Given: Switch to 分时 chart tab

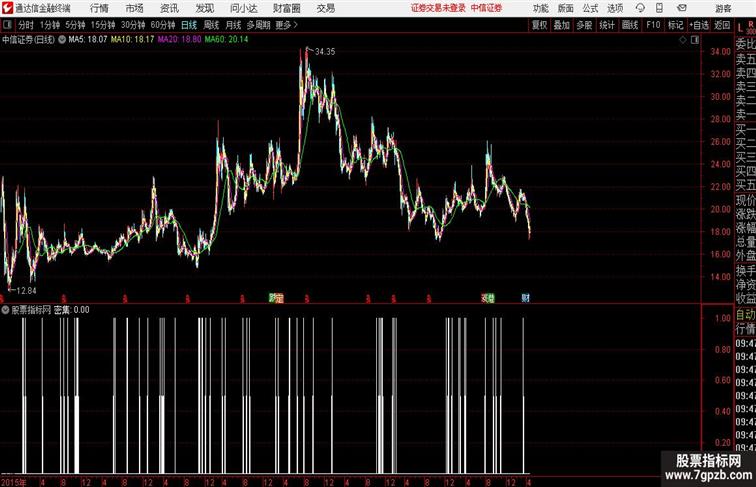Looking at the screenshot, I should coord(26,25).
